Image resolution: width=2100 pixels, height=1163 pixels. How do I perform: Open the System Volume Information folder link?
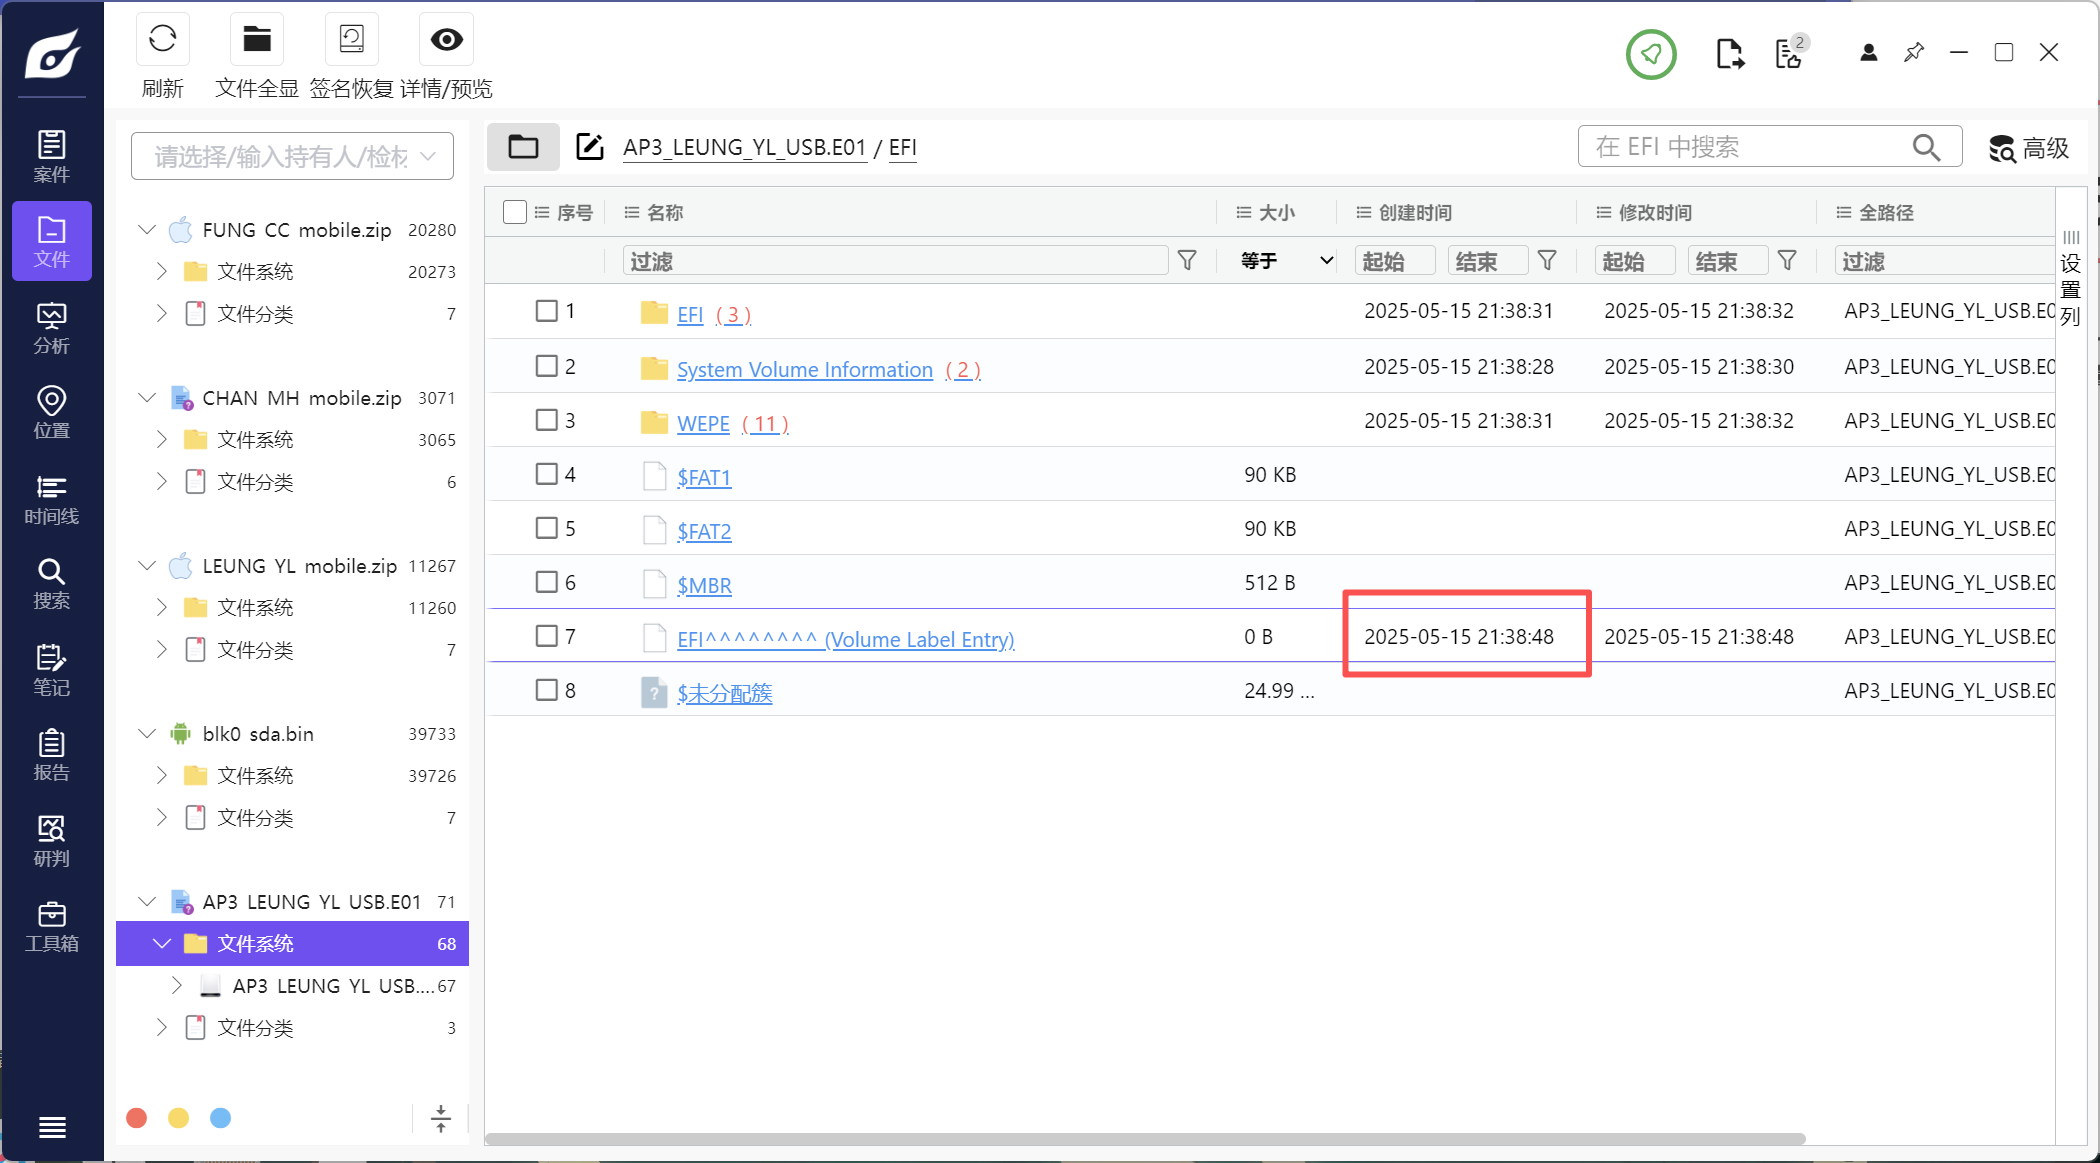[x=804, y=370]
